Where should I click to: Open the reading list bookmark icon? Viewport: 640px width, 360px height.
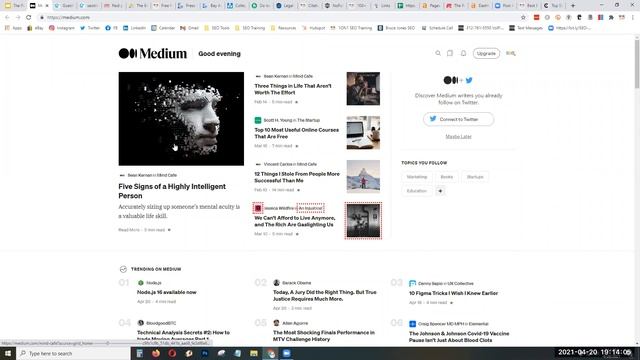tap(450, 53)
